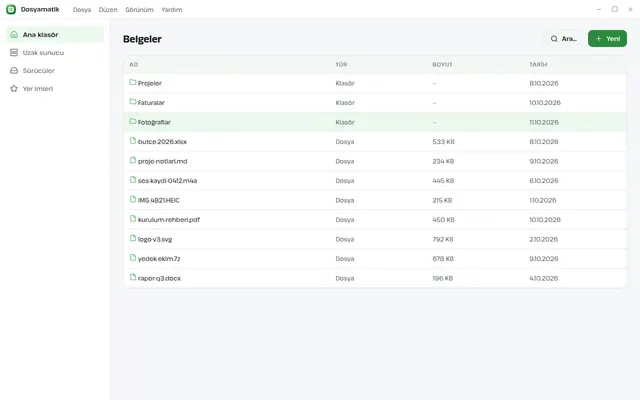The height and width of the screenshot is (400, 640).
Task: Select the file name ses-kaydi-0412.m4a
Action: pos(167,181)
